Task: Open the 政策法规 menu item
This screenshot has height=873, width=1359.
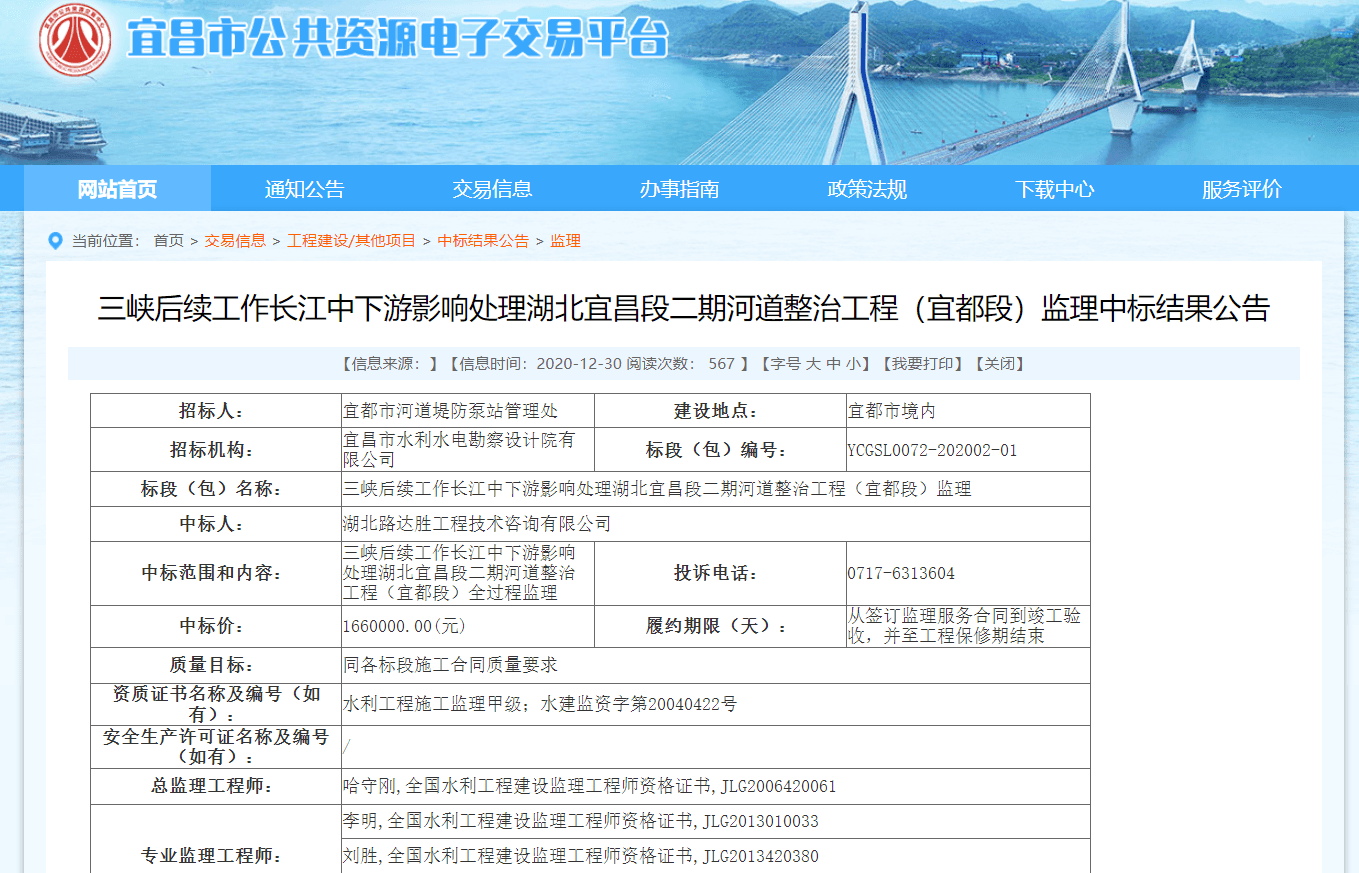Action: tap(867, 189)
